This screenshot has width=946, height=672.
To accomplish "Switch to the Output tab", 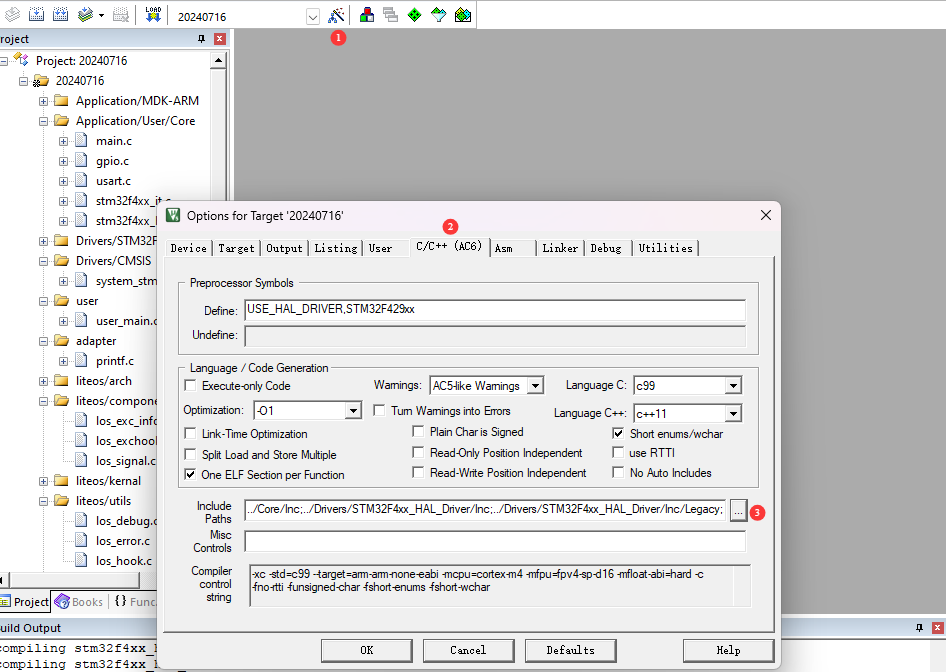I will [284, 248].
